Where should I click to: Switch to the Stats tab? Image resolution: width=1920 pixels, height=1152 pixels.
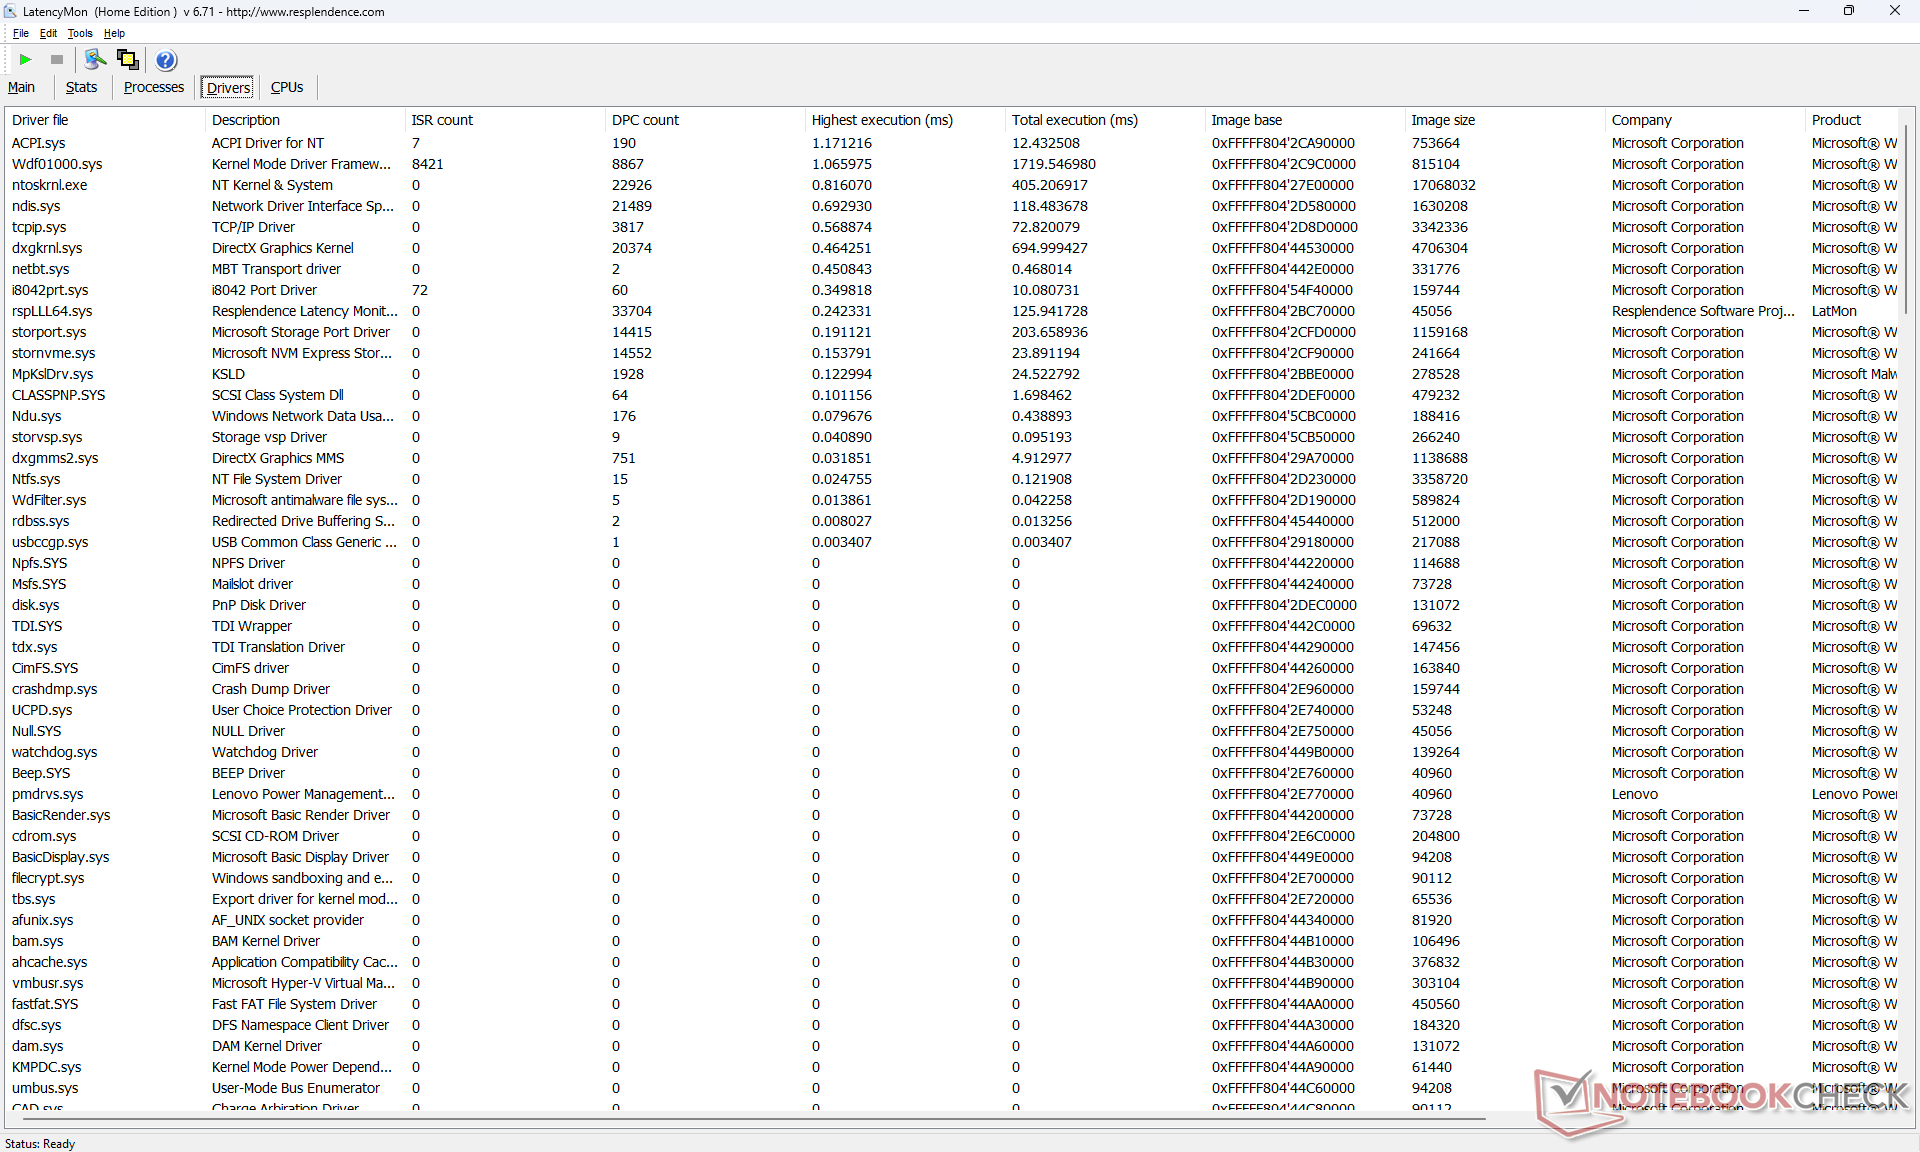(81, 87)
